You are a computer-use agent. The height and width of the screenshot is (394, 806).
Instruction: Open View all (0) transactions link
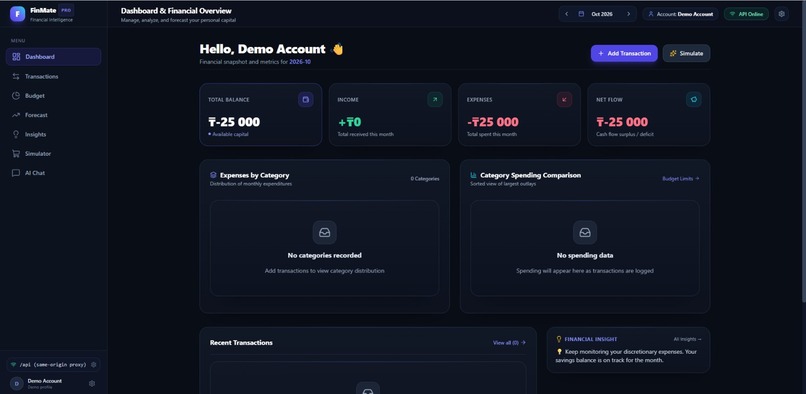pos(509,343)
